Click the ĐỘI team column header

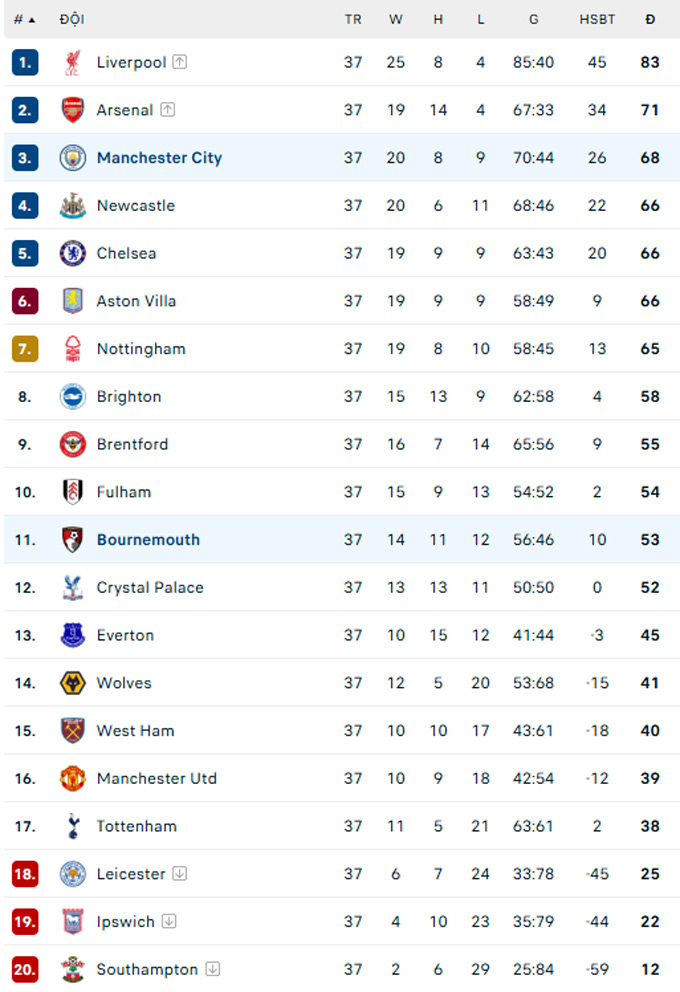tap(71, 19)
